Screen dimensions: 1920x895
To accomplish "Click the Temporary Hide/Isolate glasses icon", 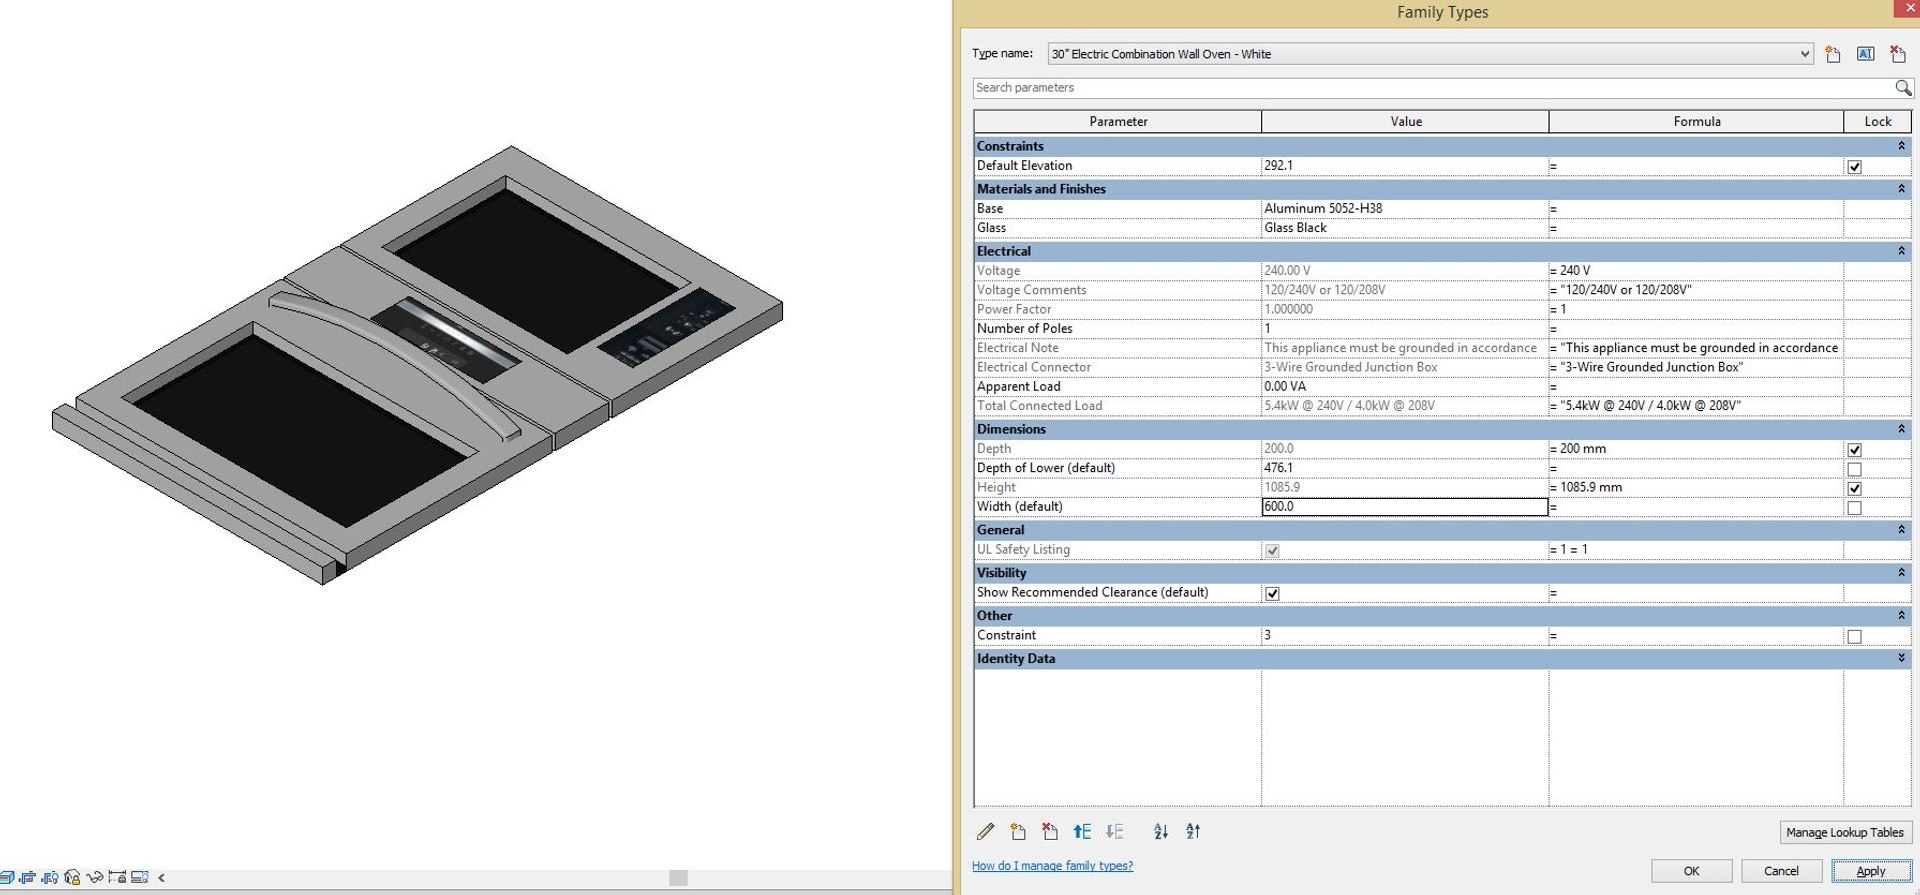I will (95, 877).
